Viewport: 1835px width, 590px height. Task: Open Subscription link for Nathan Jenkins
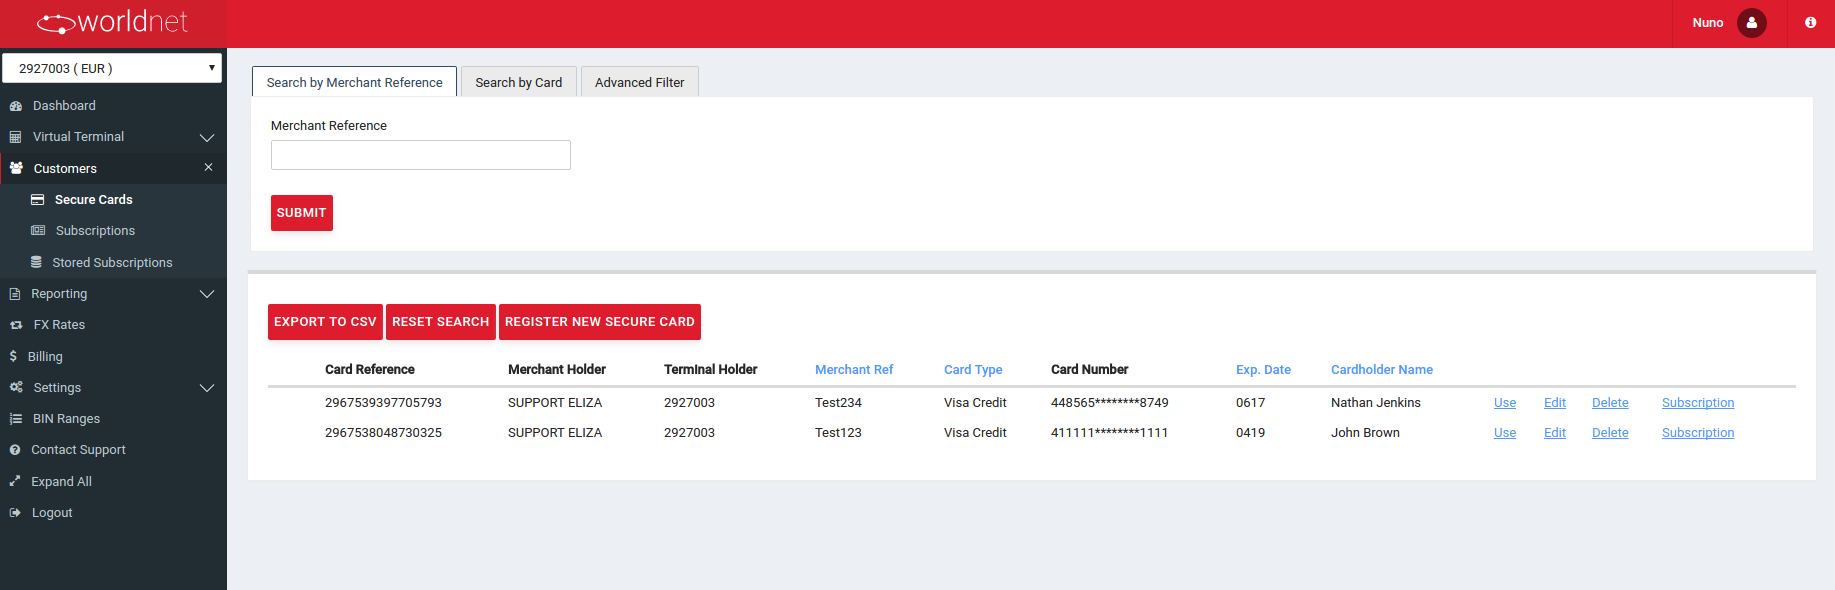pyautogui.click(x=1698, y=403)
